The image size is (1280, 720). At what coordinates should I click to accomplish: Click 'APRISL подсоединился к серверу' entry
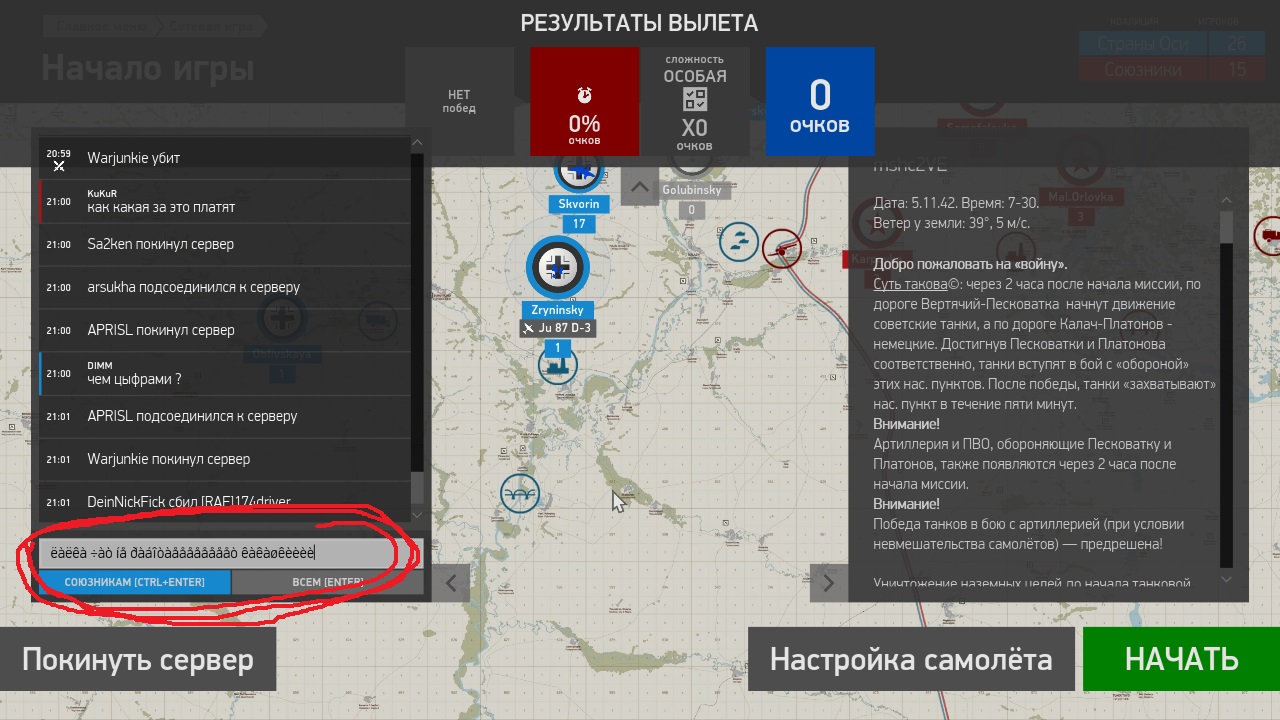(x=224, y=416)
